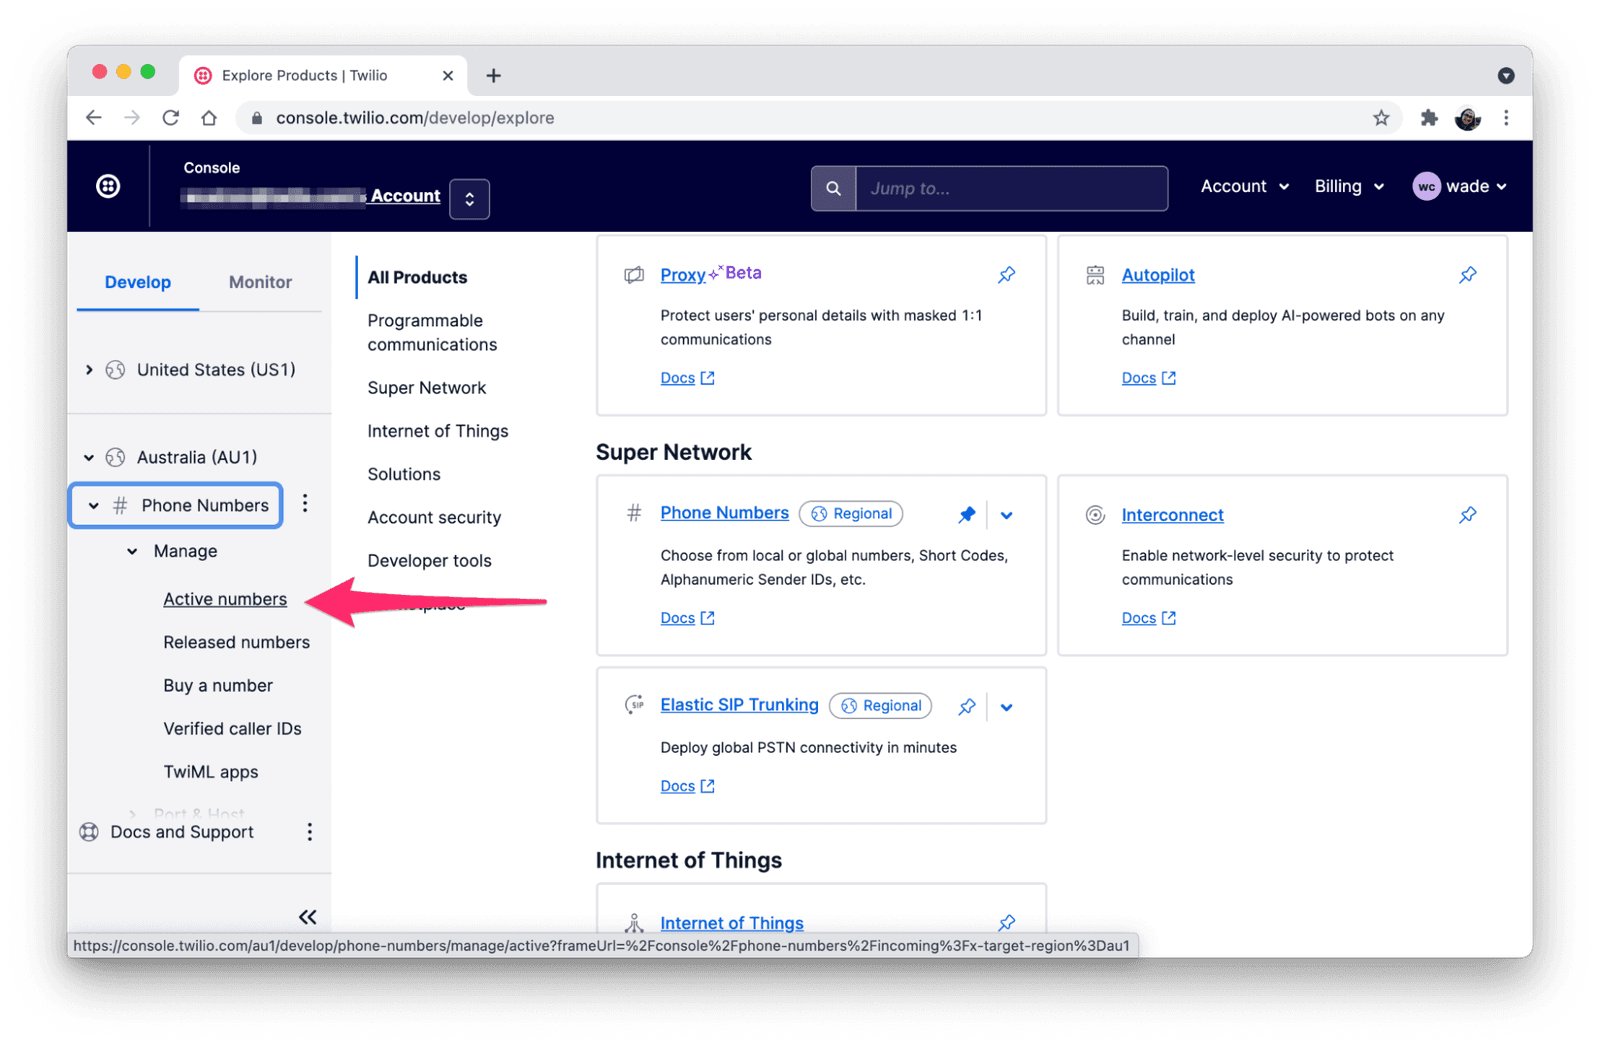Image resolution: width=1600 pixels, height=1047 pixels.
Task: Select Super Network category in product list
Action: coord(426,388)
